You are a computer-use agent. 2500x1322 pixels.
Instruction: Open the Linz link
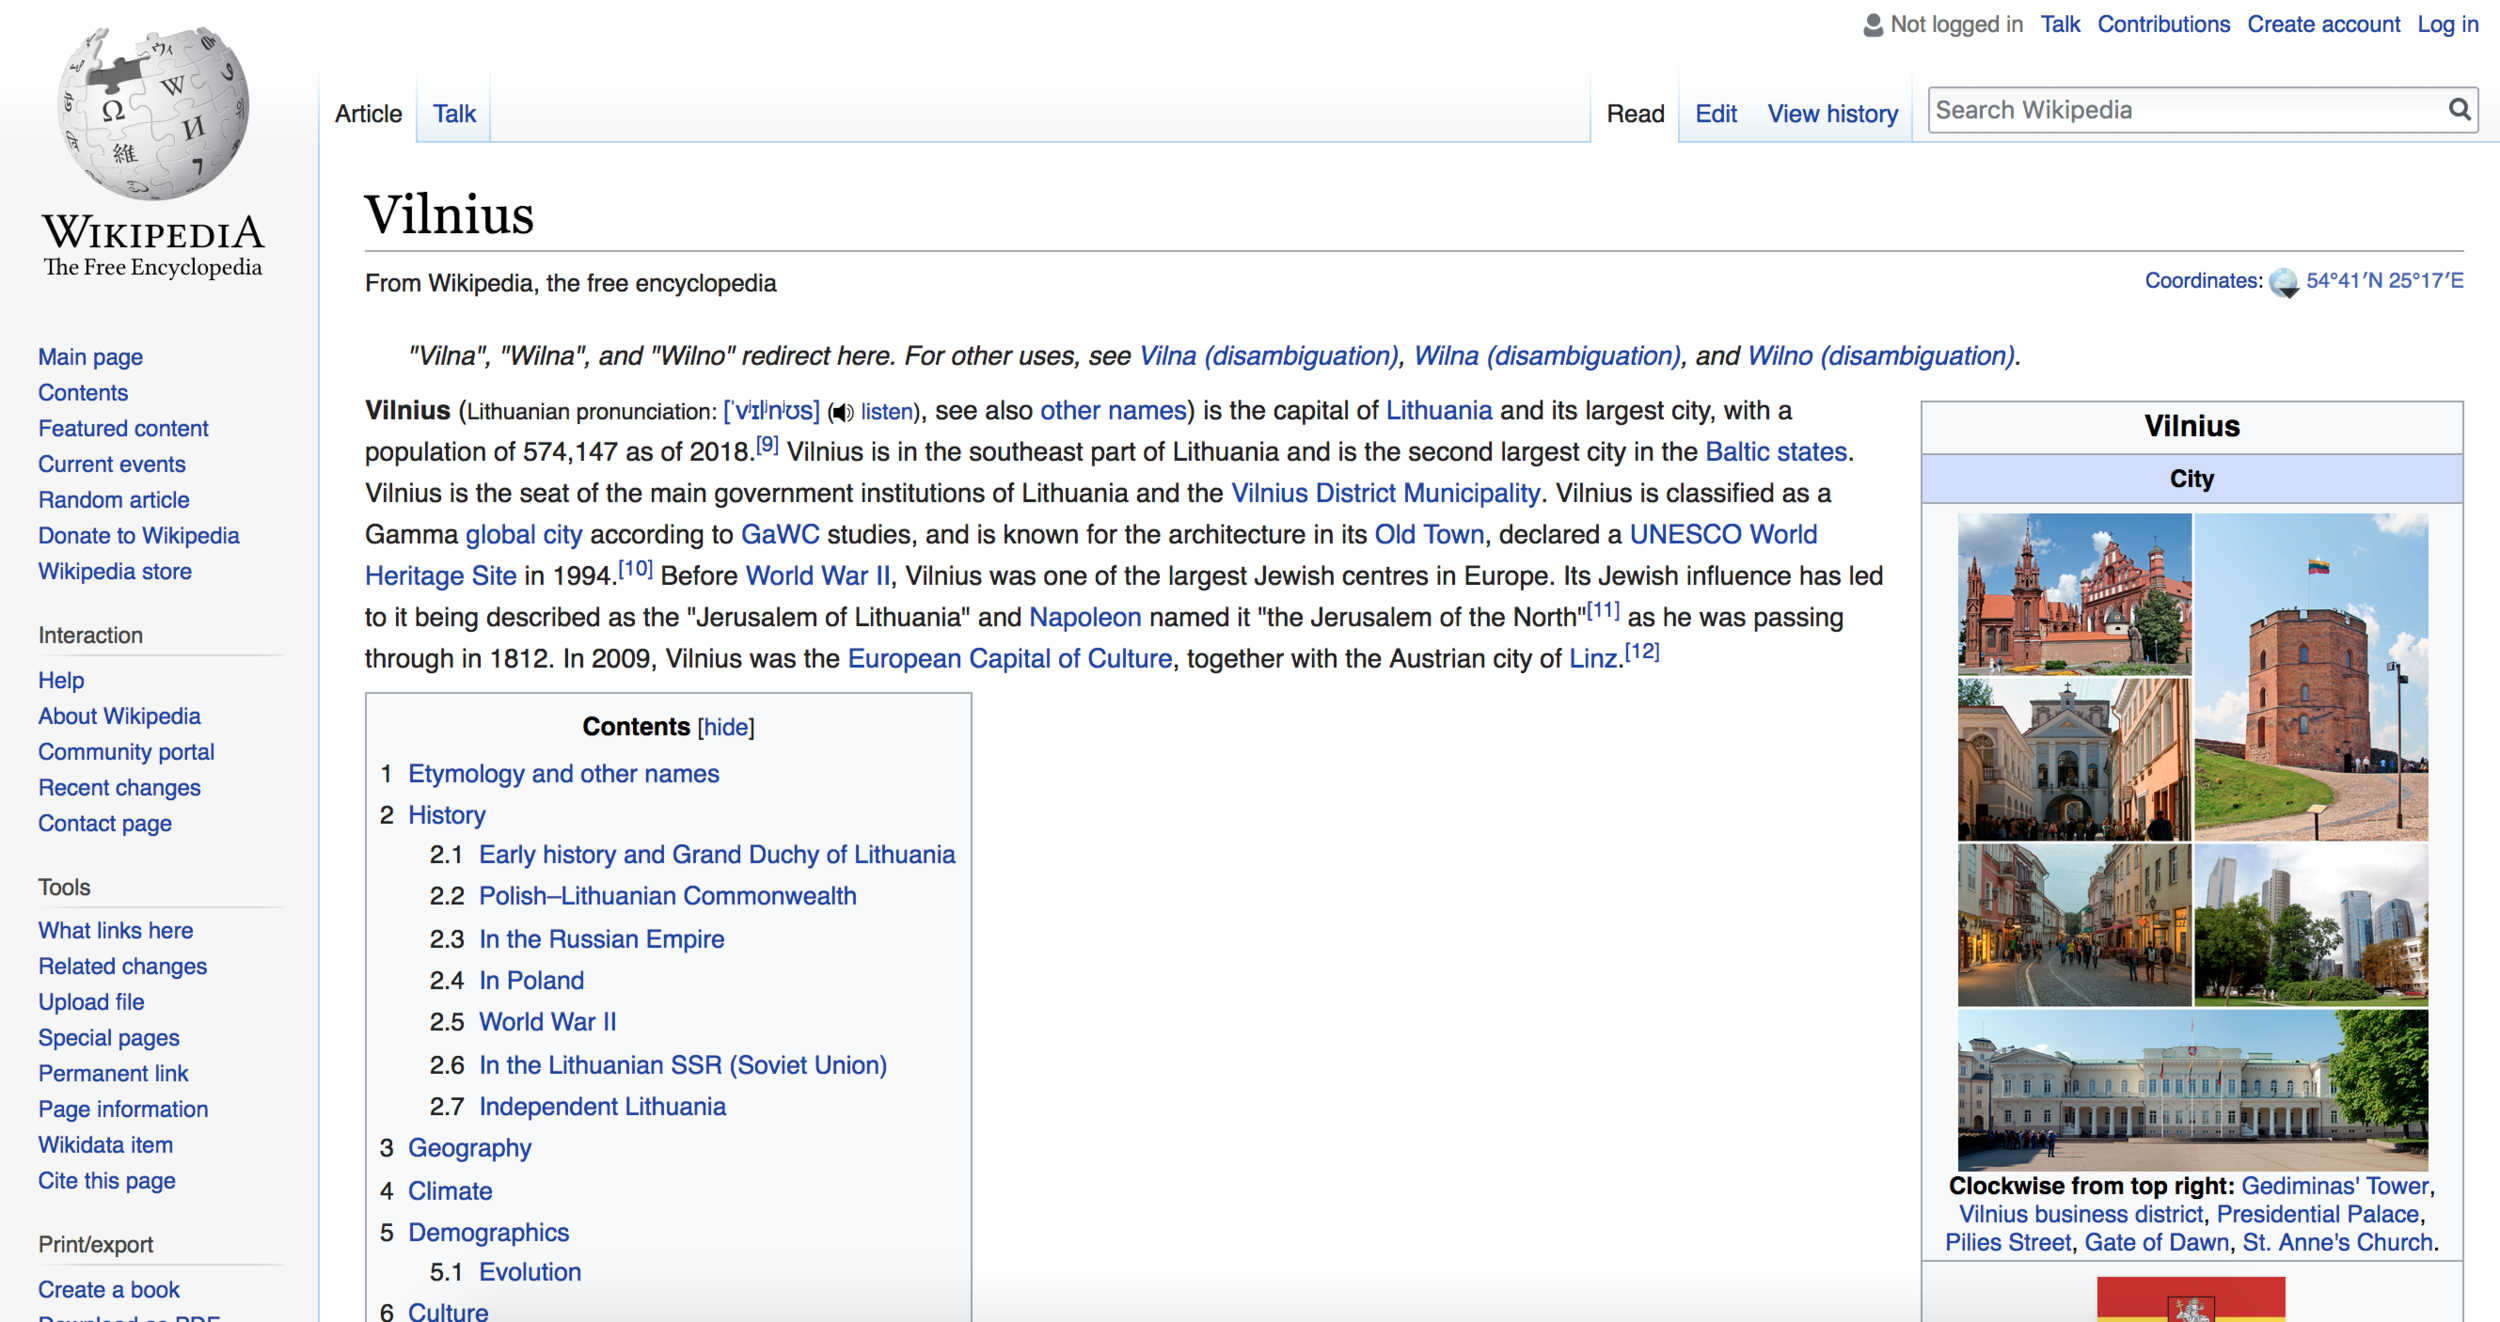click(x=1592, y=659)
